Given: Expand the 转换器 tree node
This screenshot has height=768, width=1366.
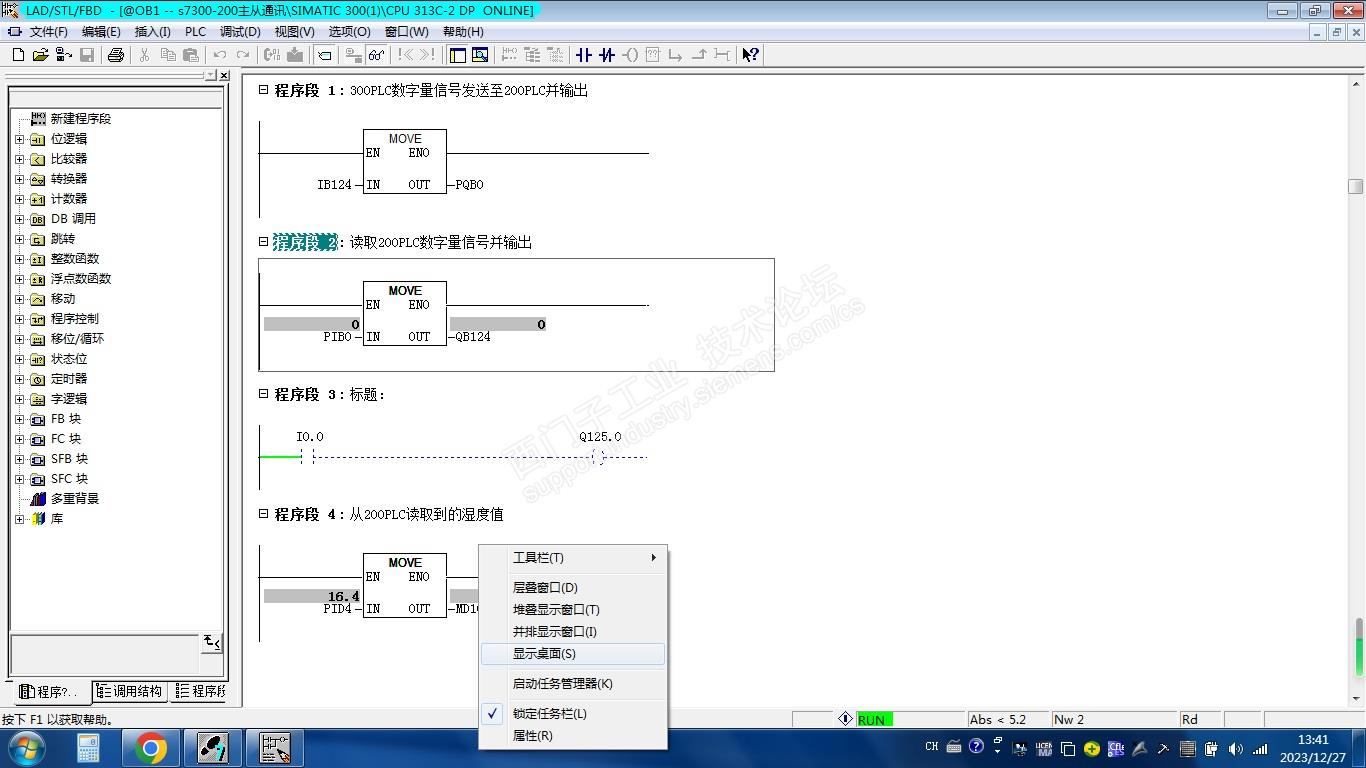Looking at the screenshot, I should [19, 179].
